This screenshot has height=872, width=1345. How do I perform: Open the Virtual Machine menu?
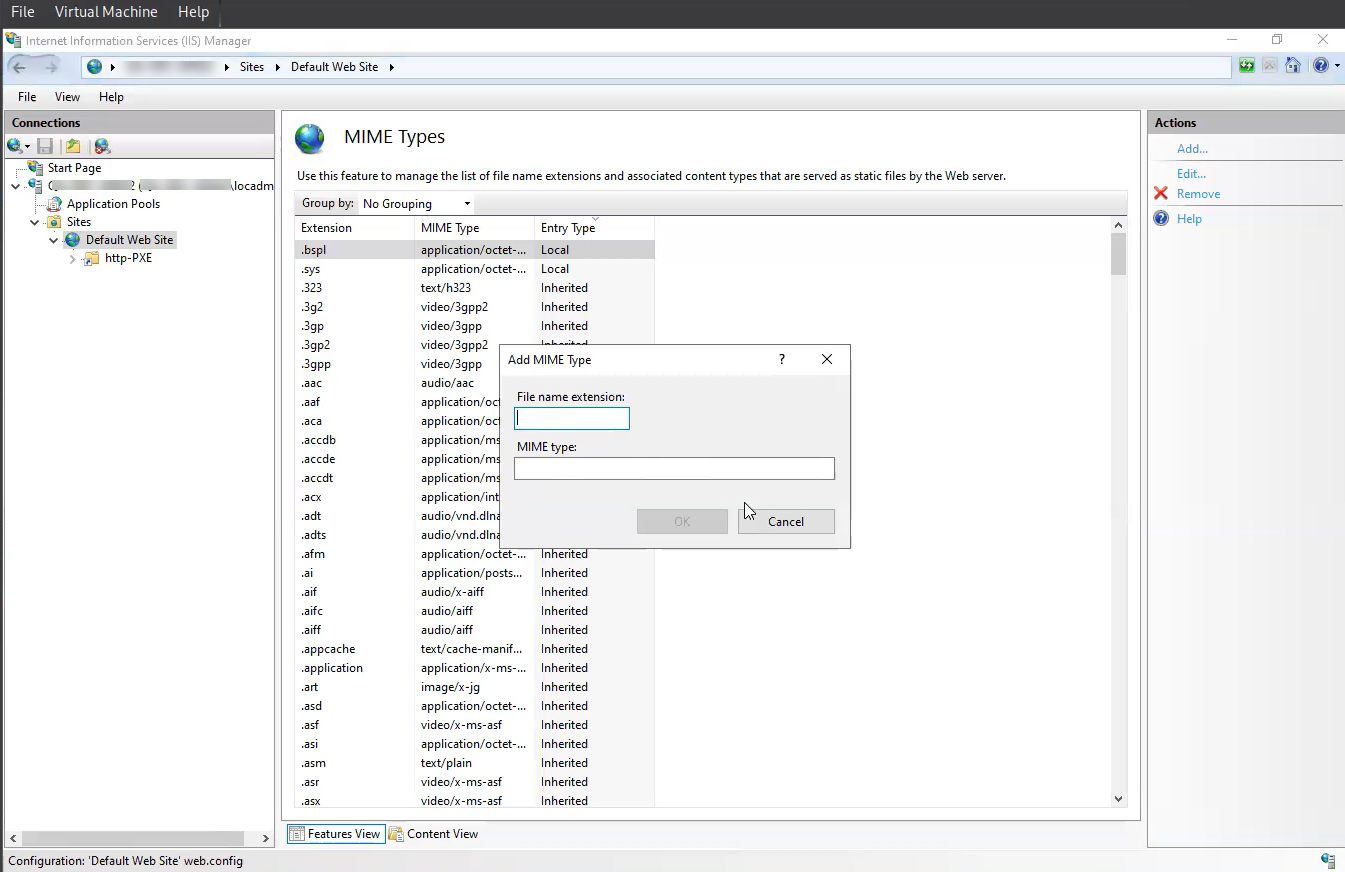tap(106, 12)
